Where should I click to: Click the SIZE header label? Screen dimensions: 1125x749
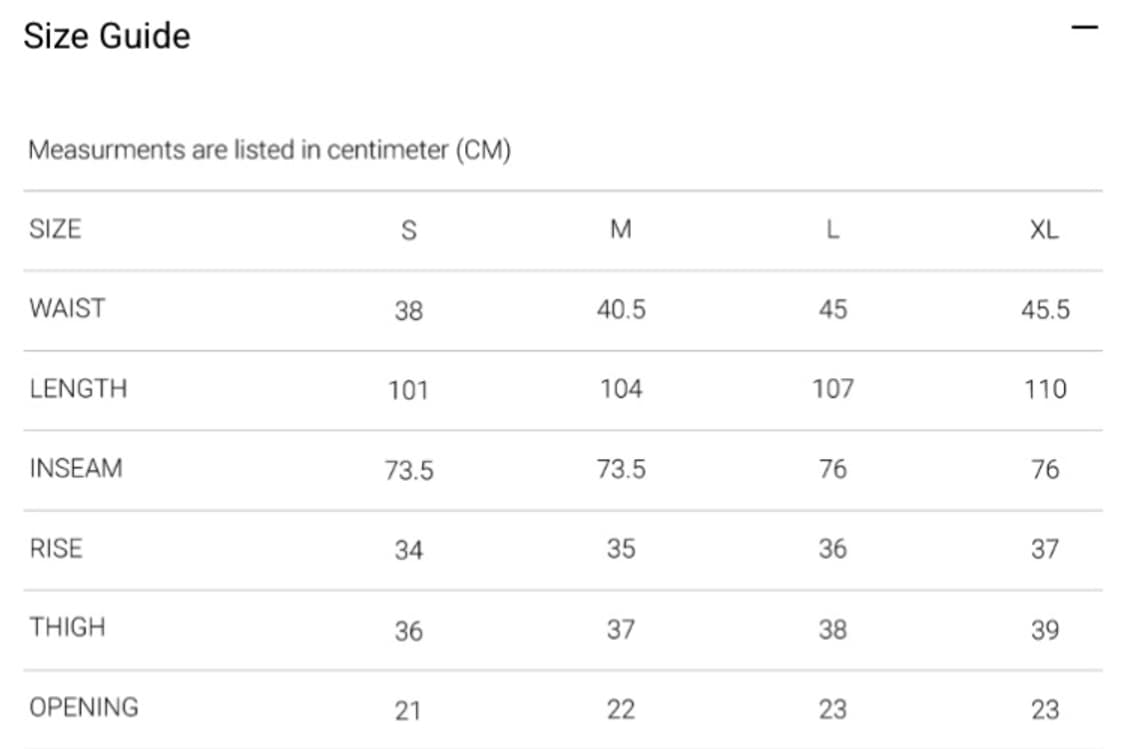[55, 229]
